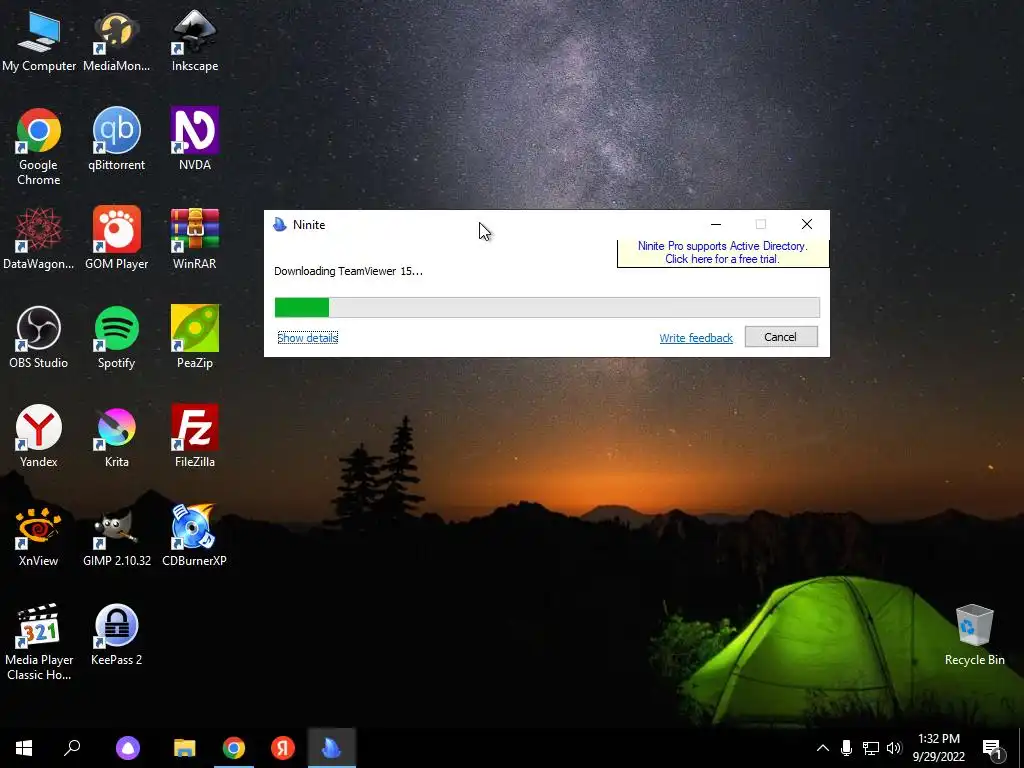Viewport: 1024px width, 768px height.
Task: Select FileZilla desktop icon
Action: tap(195, 436)
